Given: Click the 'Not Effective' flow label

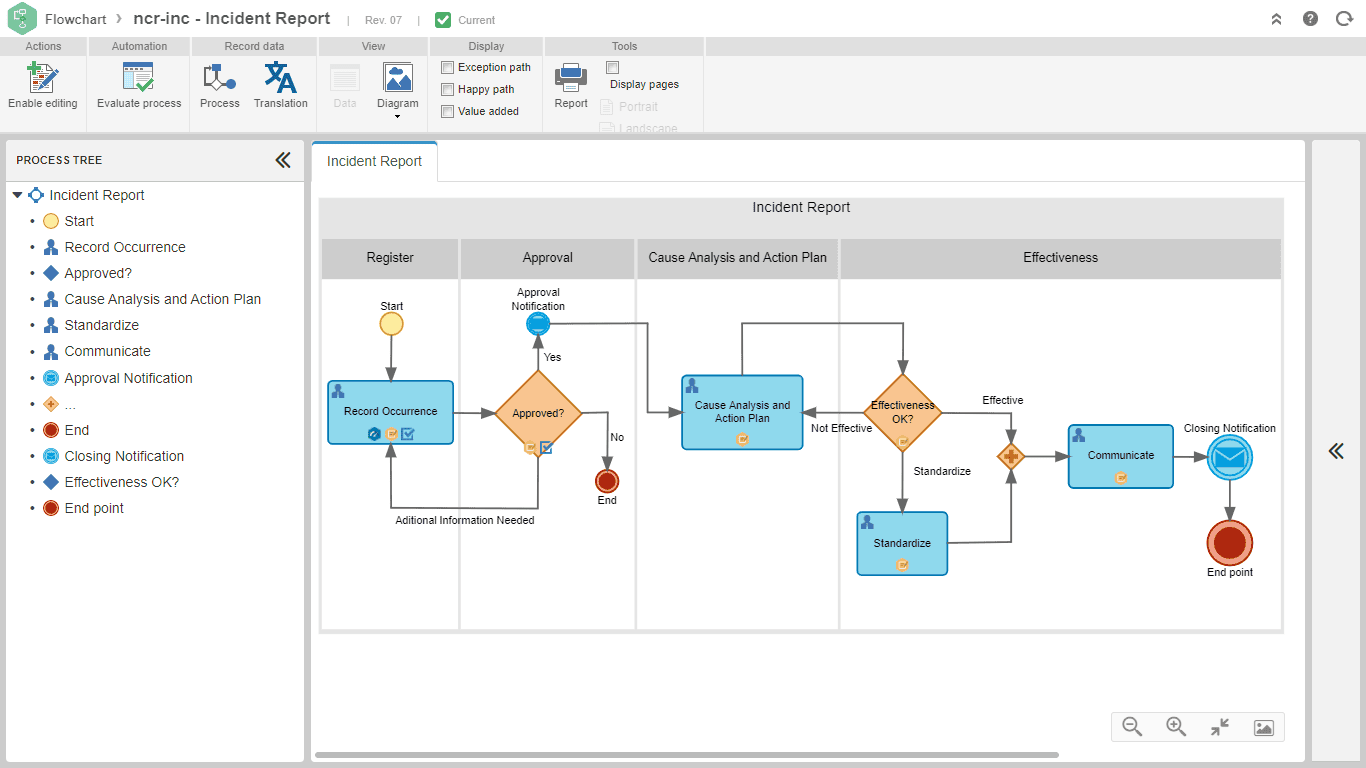Looking at the screenshot, I should [x=842, y=428].
